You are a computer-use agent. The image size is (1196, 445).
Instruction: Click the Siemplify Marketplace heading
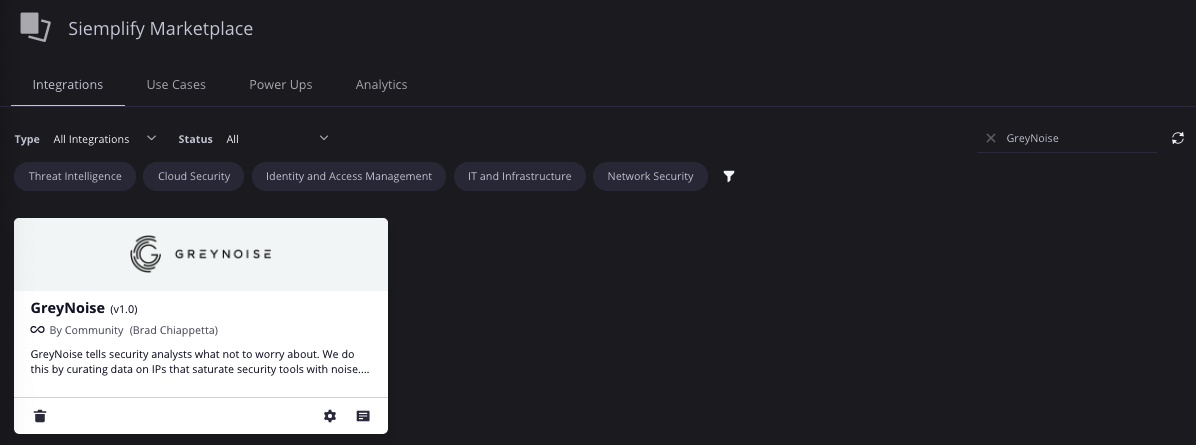click(x=160, y=28)
